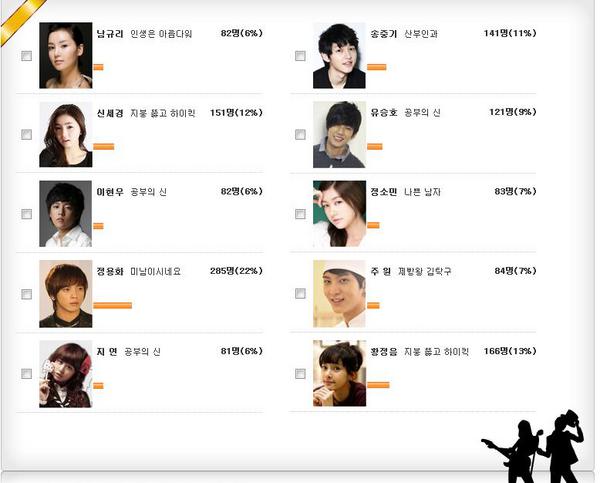
Task: Open 남규리's profile photo
Action: [66, 55]
